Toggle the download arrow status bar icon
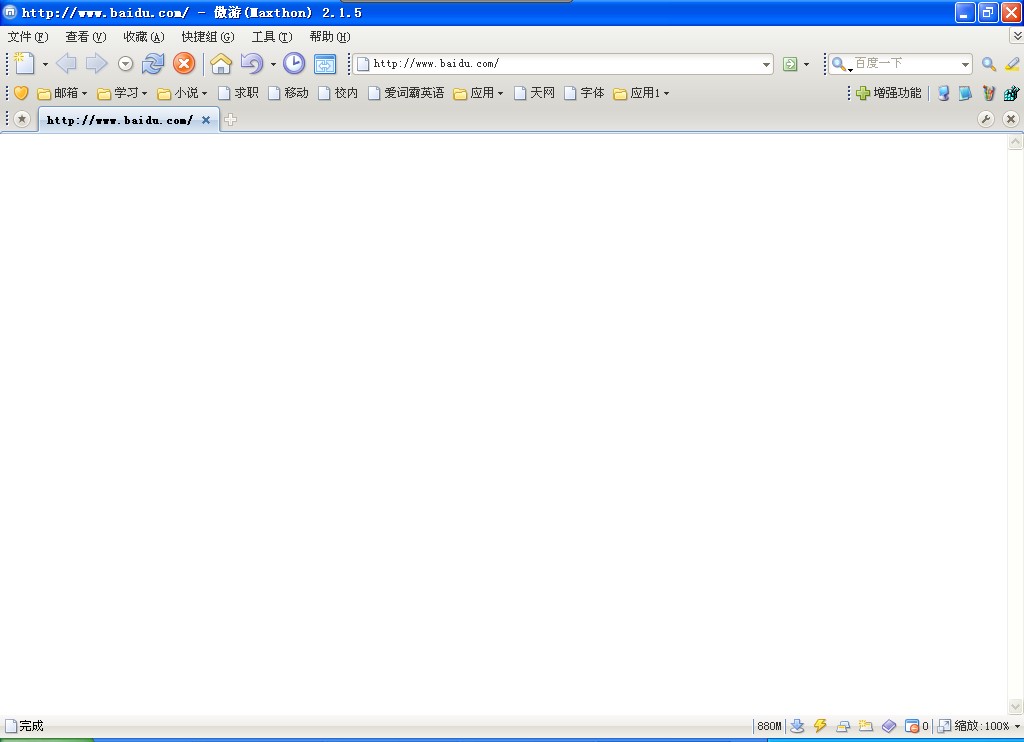This screenshot has width=1024, height=742. tap(797, 726)
